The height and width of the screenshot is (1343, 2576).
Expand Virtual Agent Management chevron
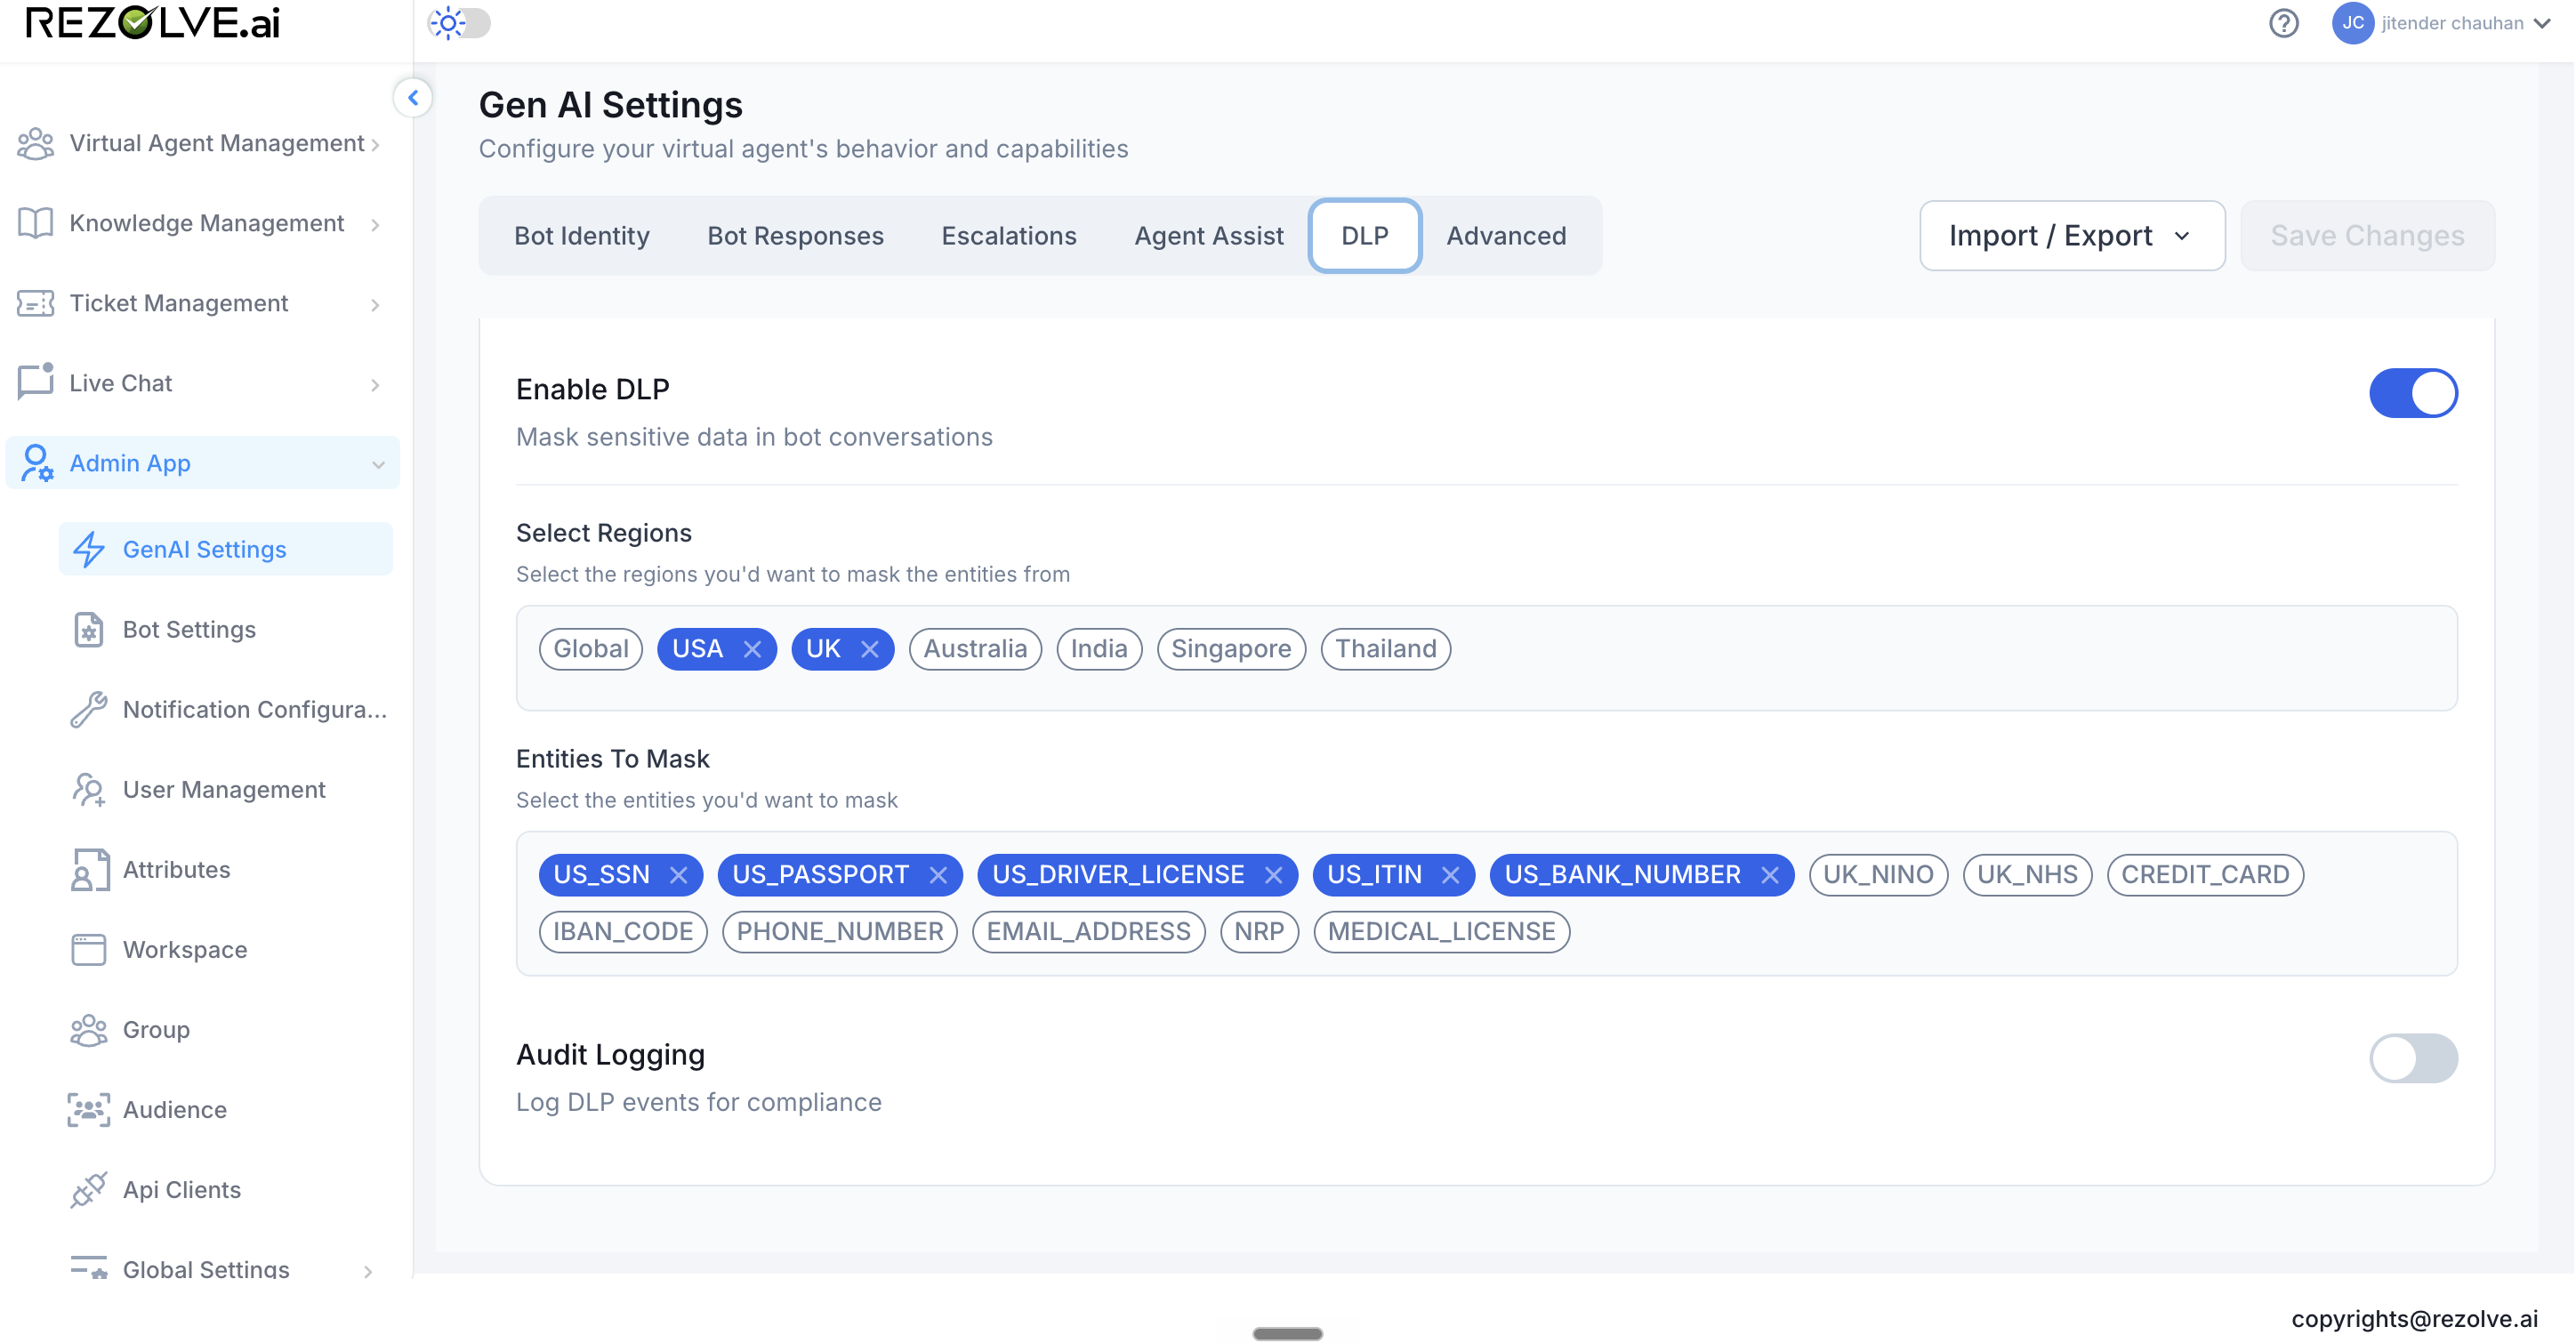tap(375, 145)
